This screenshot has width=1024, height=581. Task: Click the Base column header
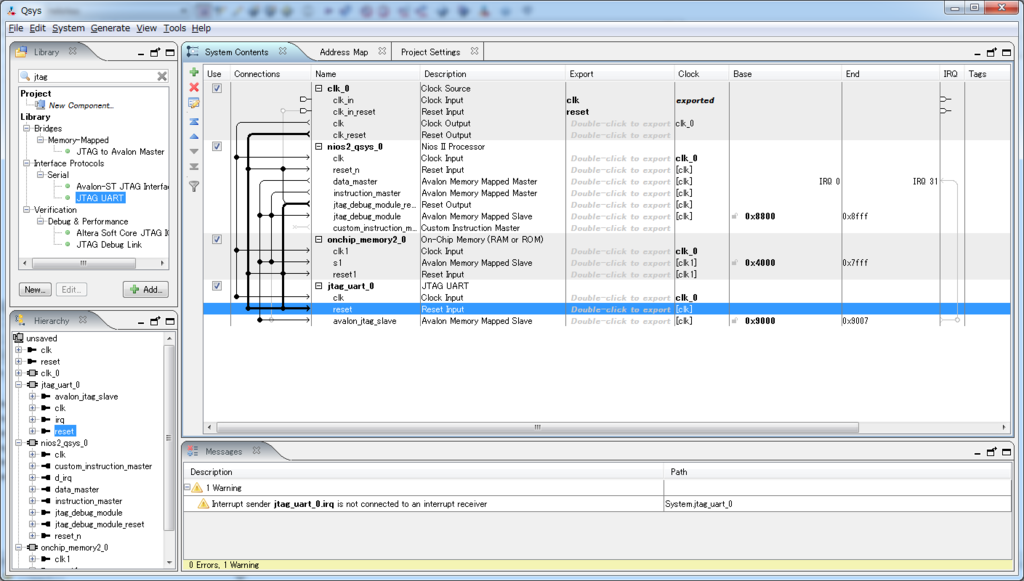coord(784,74)
